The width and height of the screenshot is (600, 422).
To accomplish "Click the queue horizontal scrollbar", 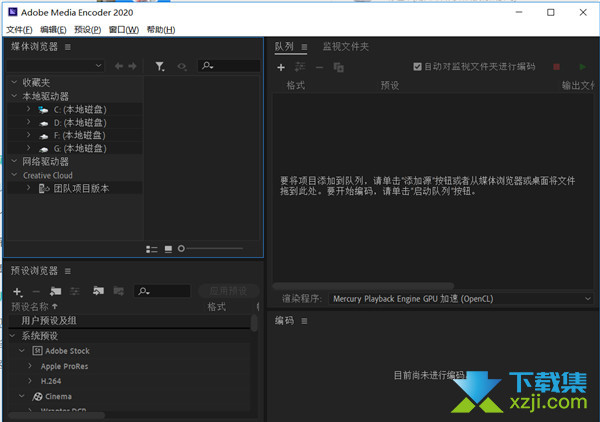I will coord(363,285).
